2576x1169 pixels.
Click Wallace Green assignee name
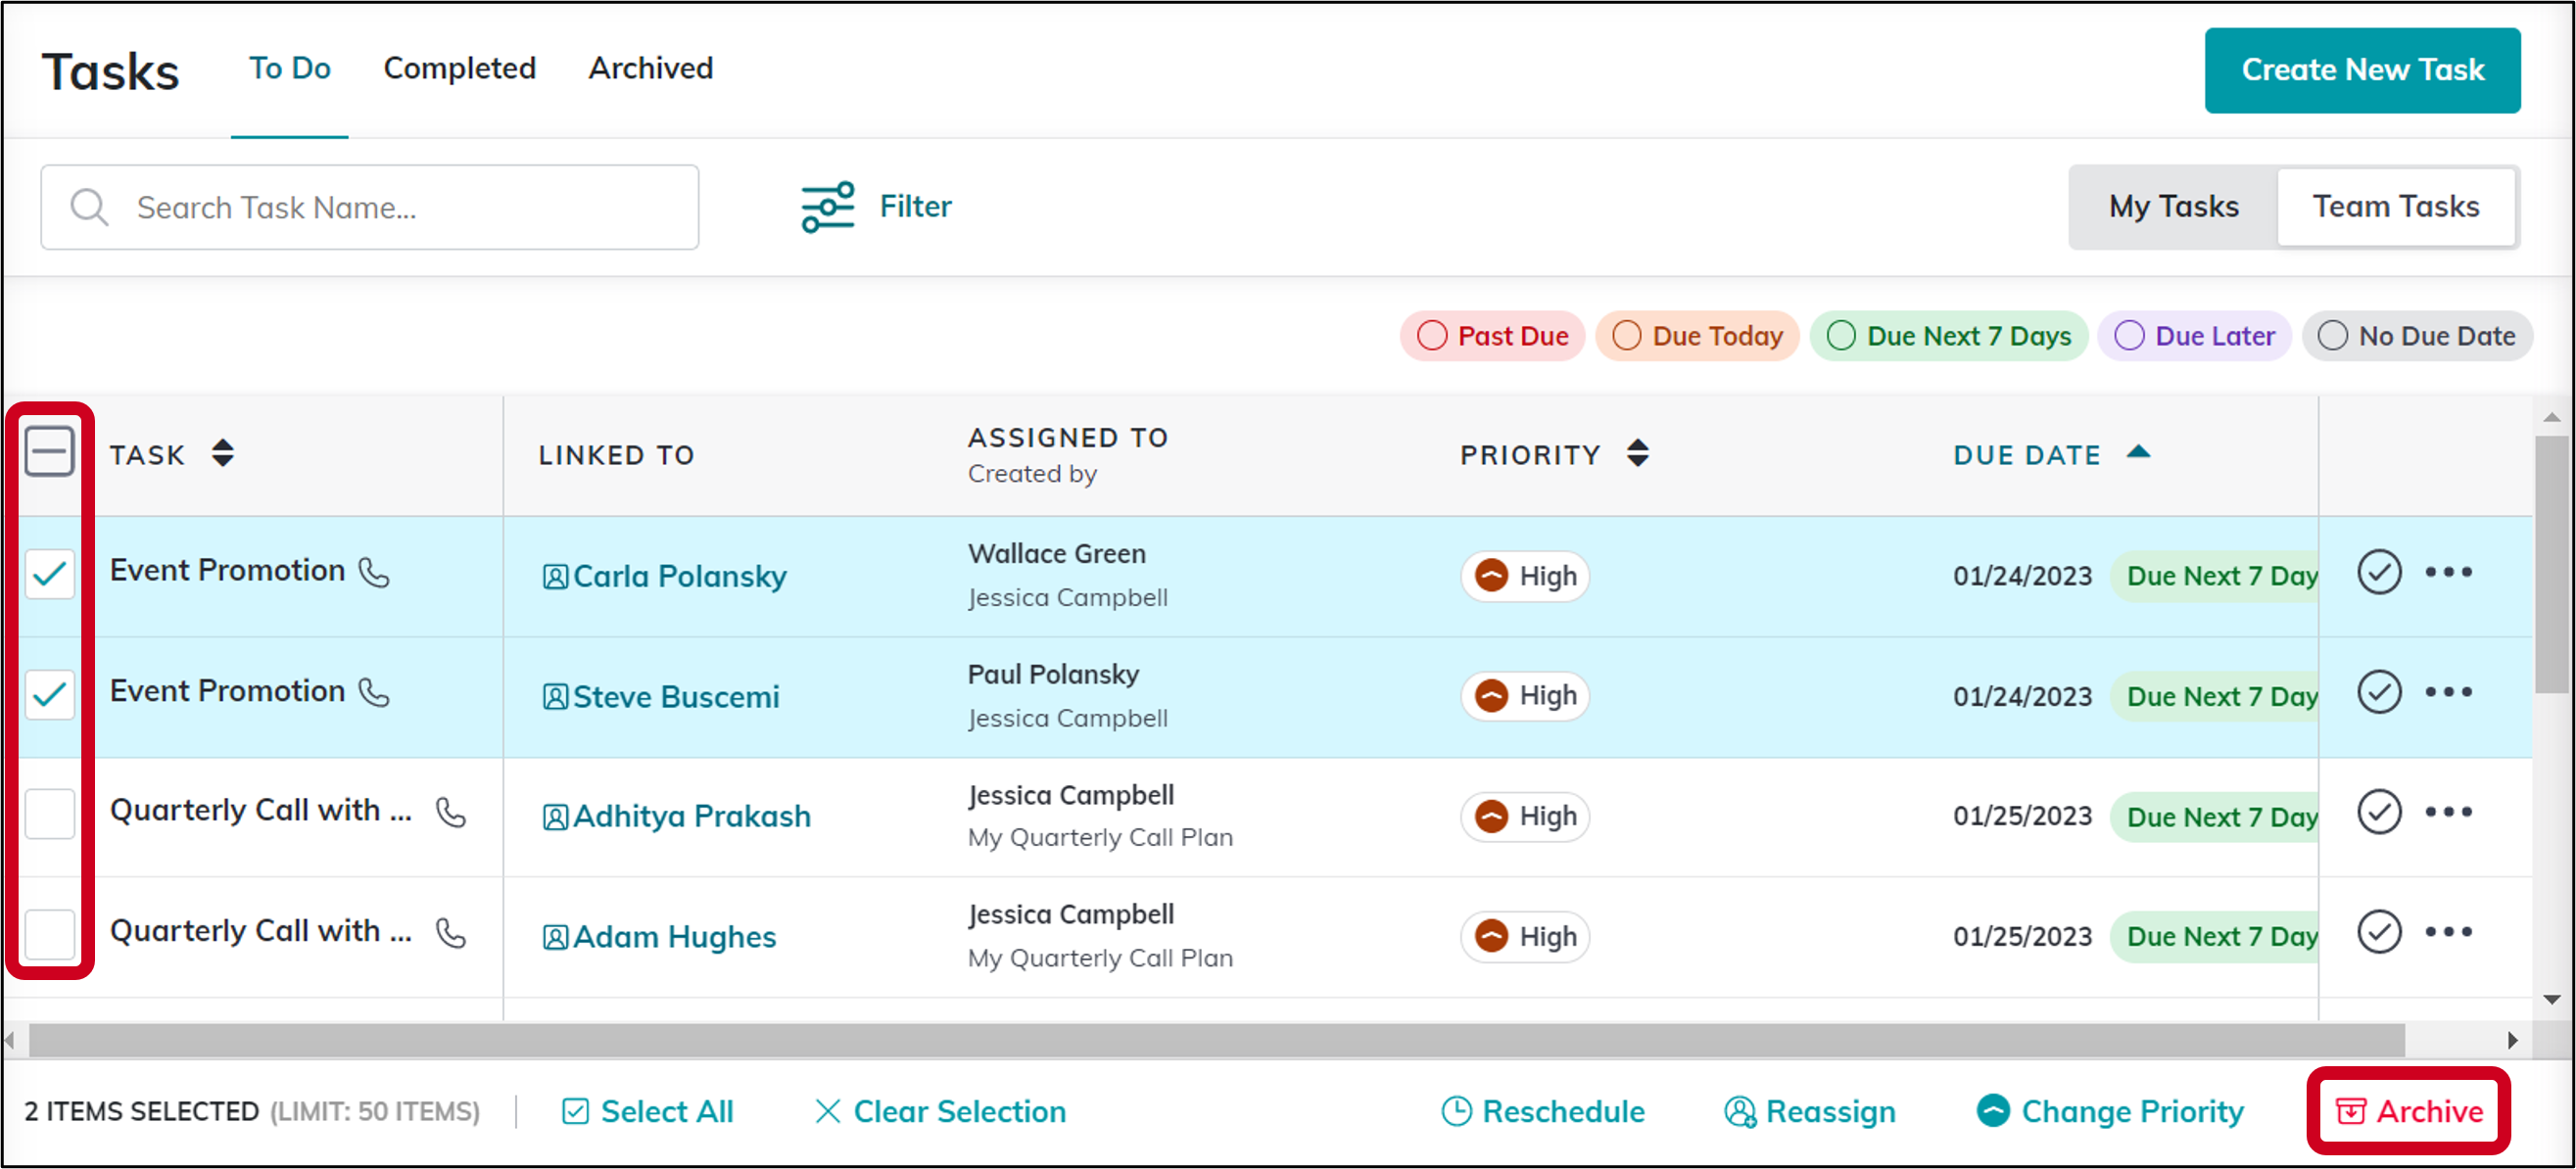tap(1056, 553)
